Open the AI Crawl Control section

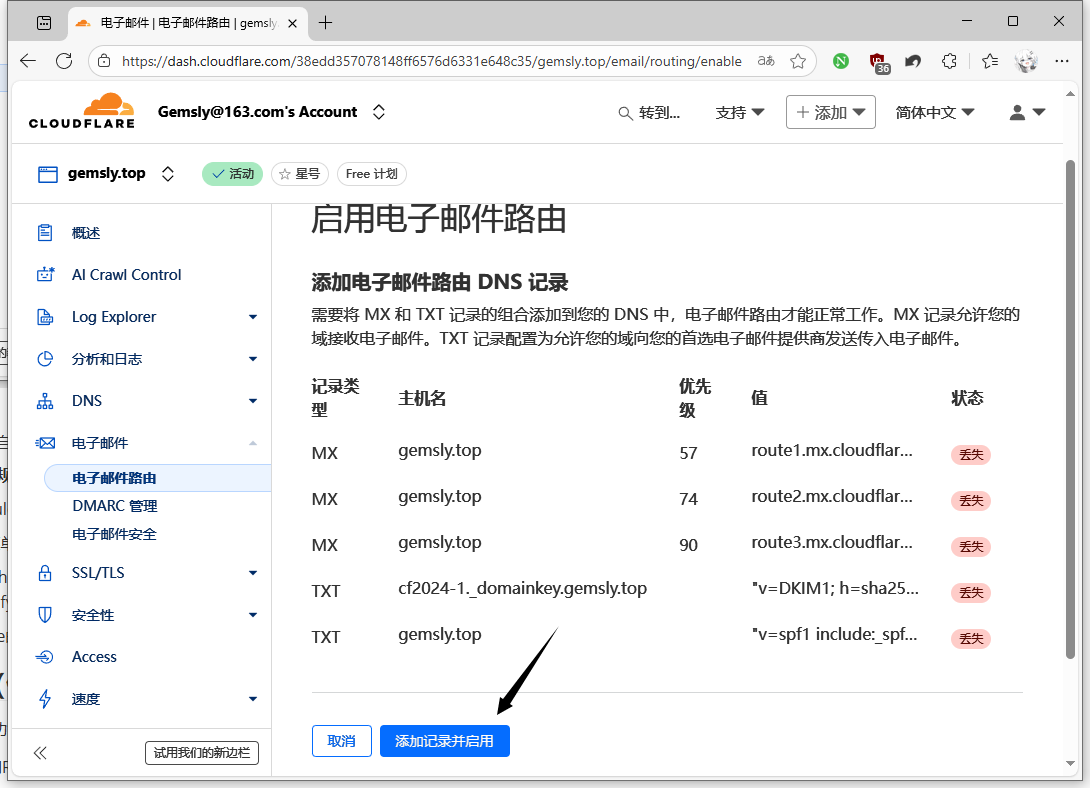[x=126, y=275]
